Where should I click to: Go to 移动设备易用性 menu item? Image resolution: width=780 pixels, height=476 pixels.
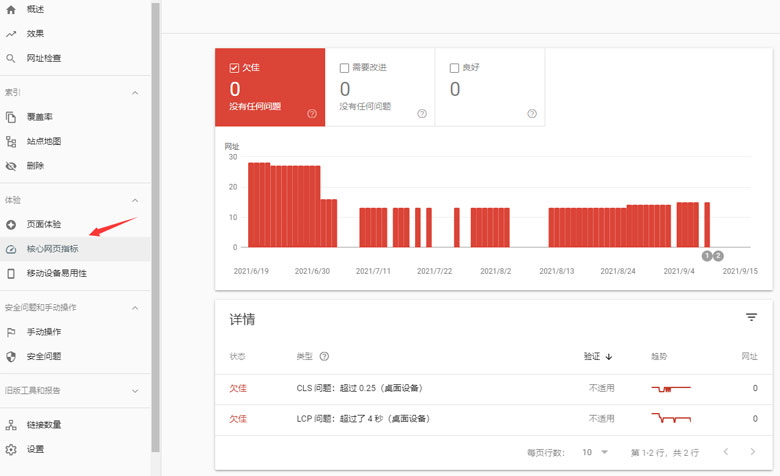56,273
